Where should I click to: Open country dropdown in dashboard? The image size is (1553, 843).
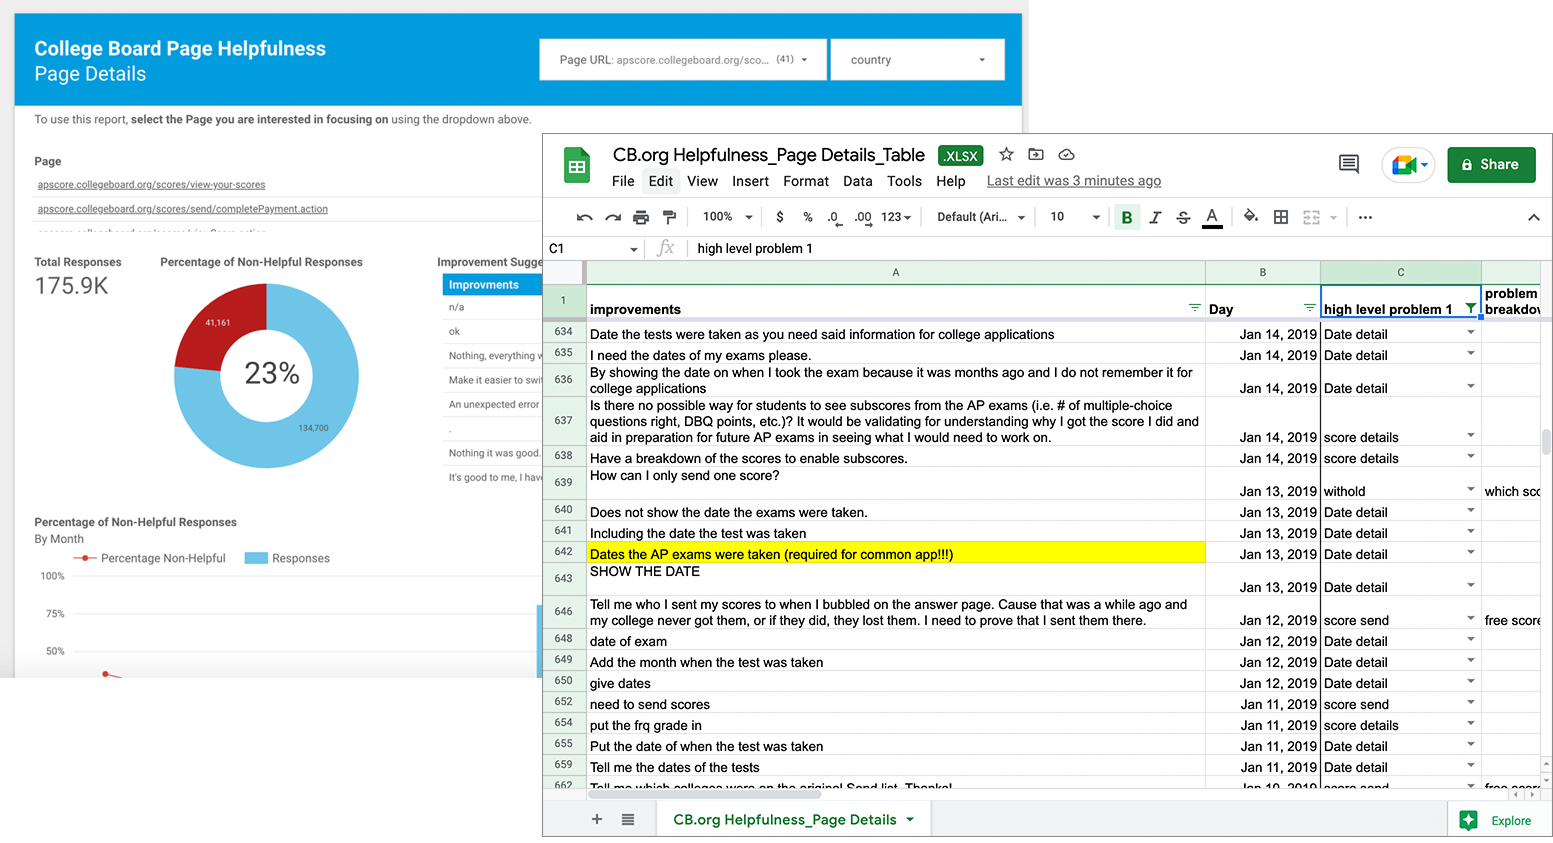(x=917, y=60)
